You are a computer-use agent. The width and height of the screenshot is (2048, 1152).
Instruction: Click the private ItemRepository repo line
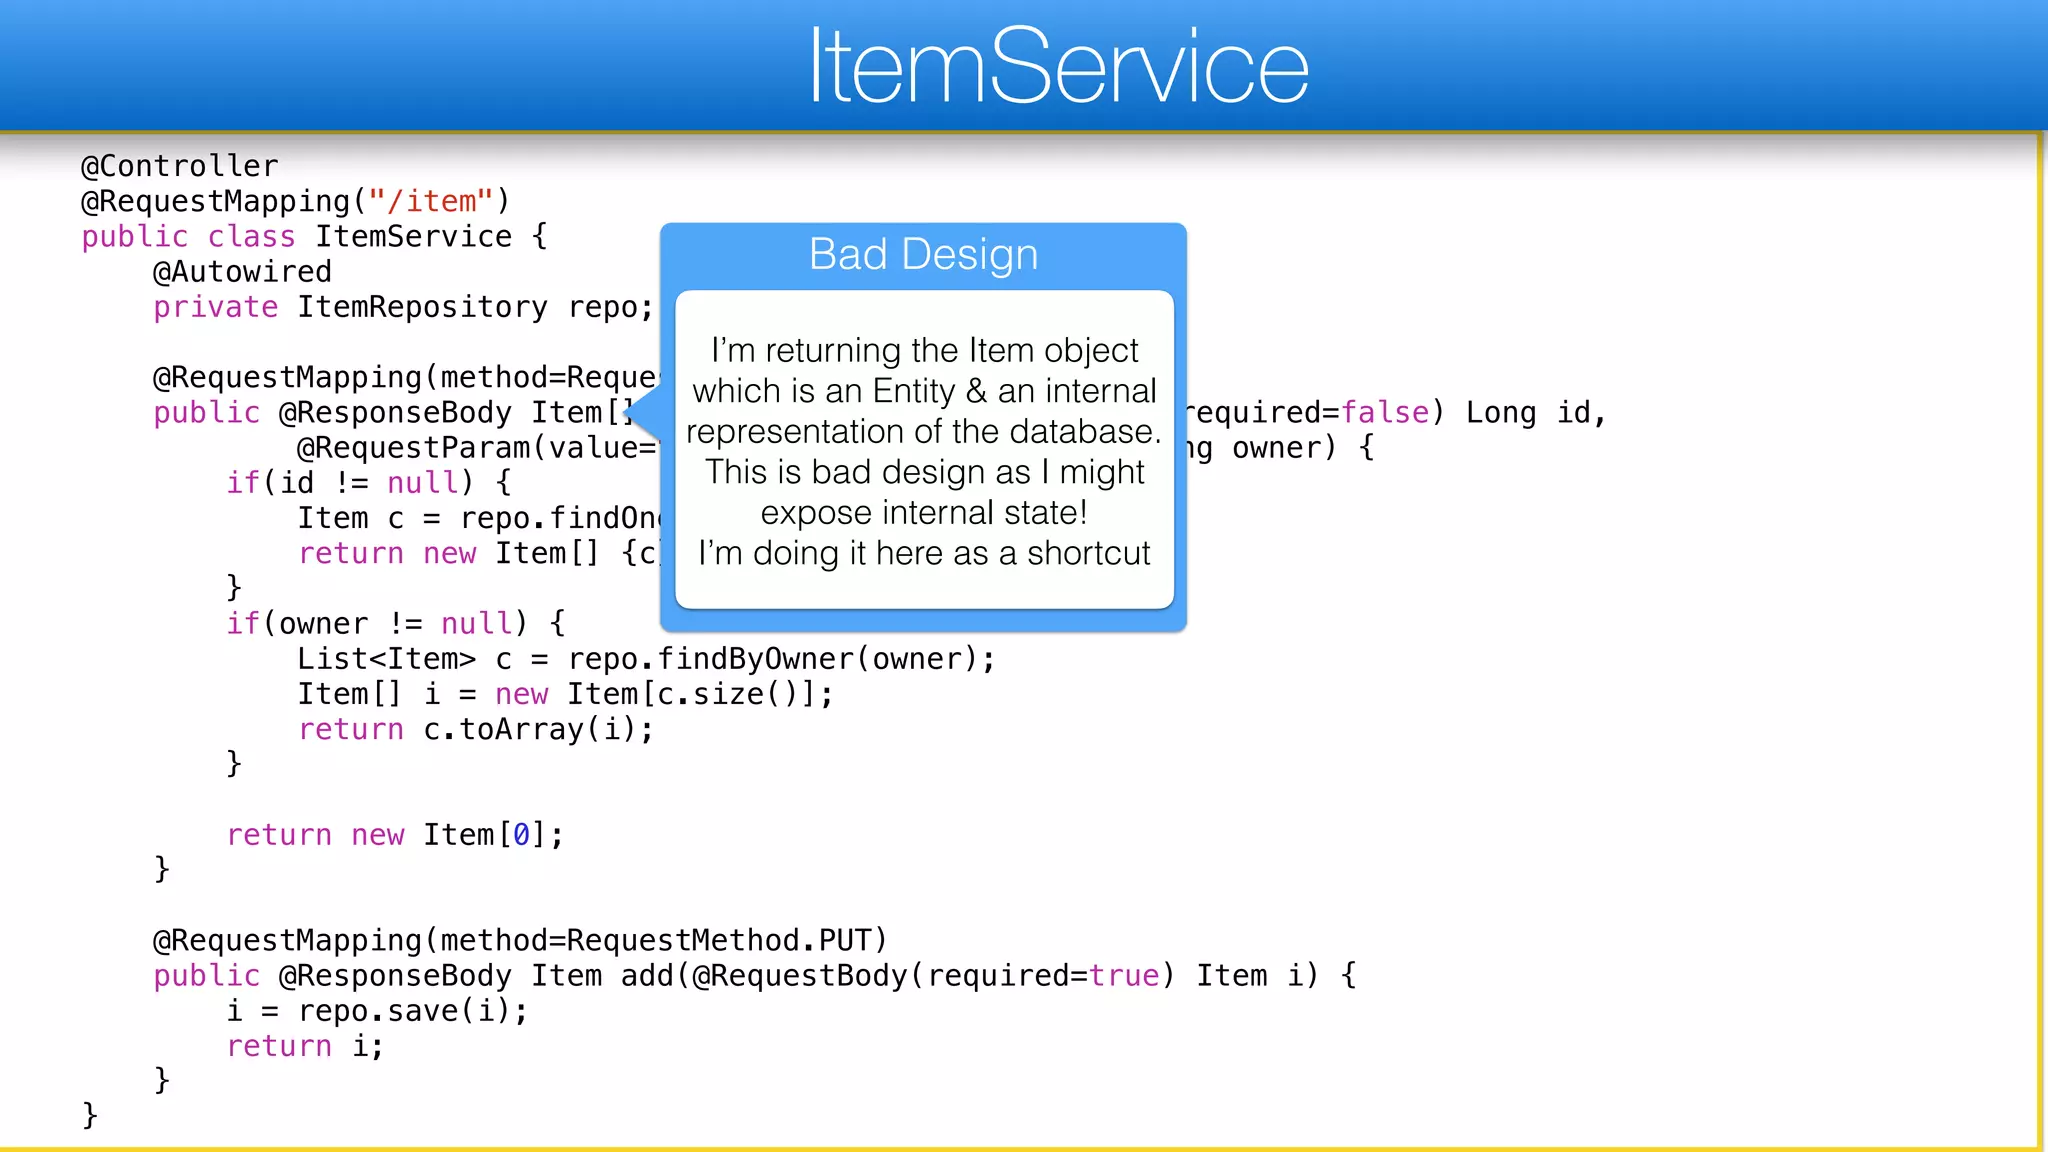pos(402,307)
